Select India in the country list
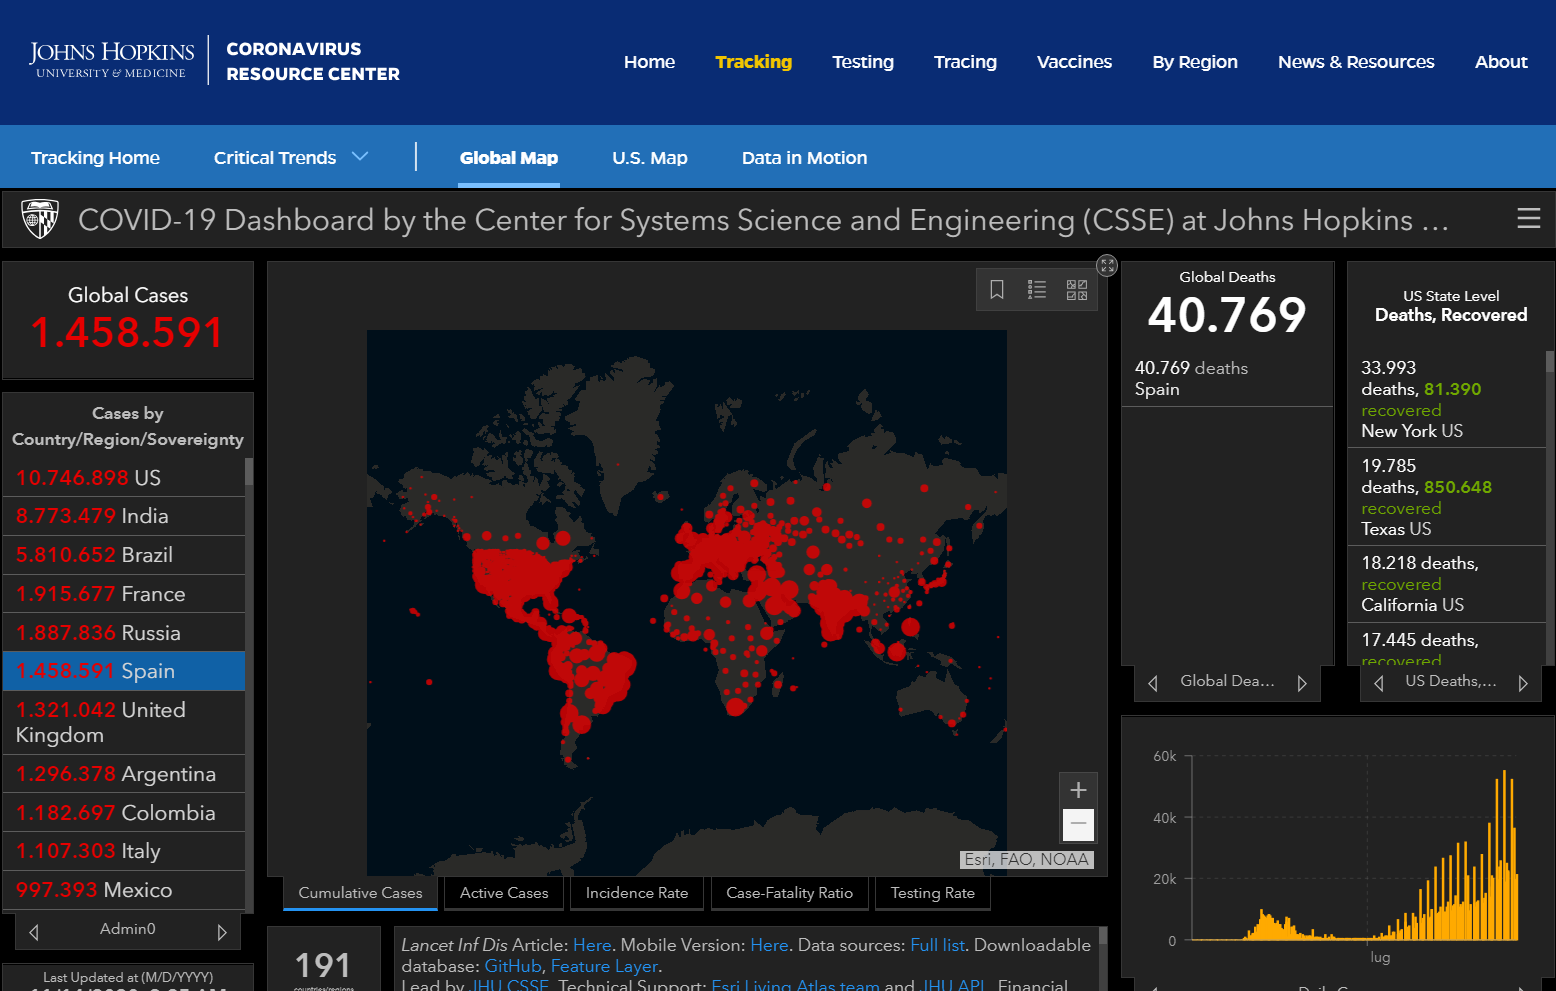The height and width of the screenshot is (991, 1556). (x=124, y=516)
